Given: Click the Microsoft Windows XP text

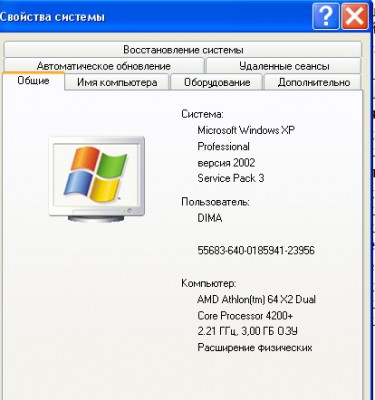Looking at the screenshot, I should tap(246, 130).
